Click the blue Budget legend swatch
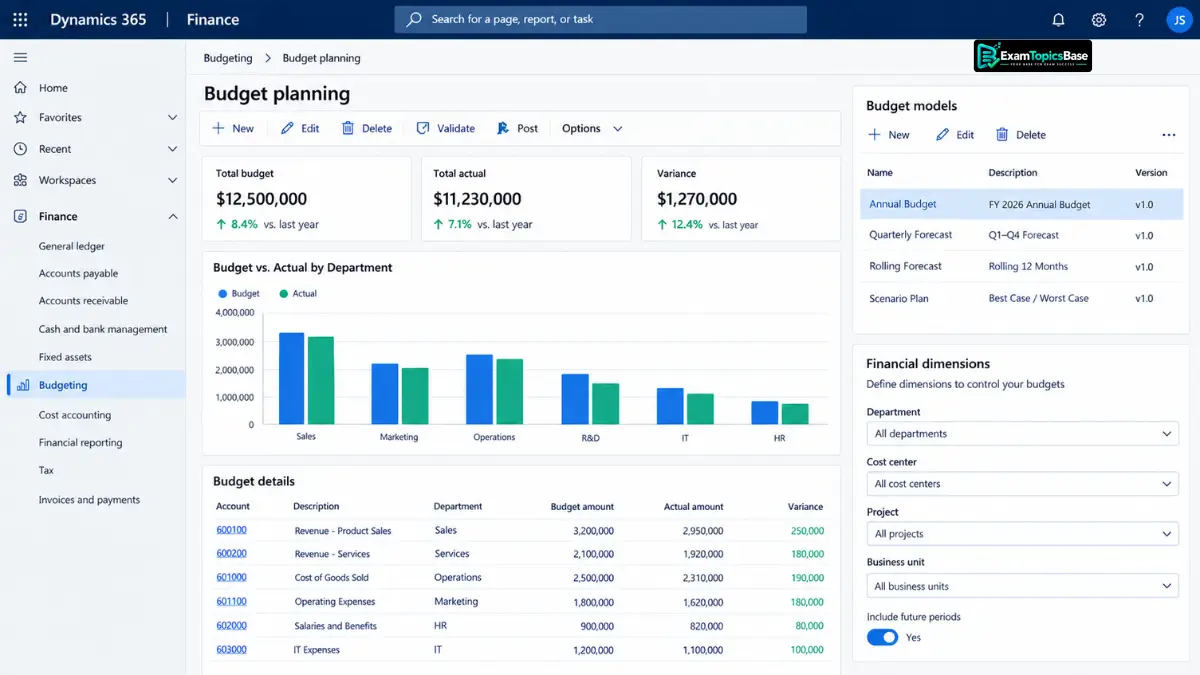Screen dimensions: 1200x675 [222, 293]
